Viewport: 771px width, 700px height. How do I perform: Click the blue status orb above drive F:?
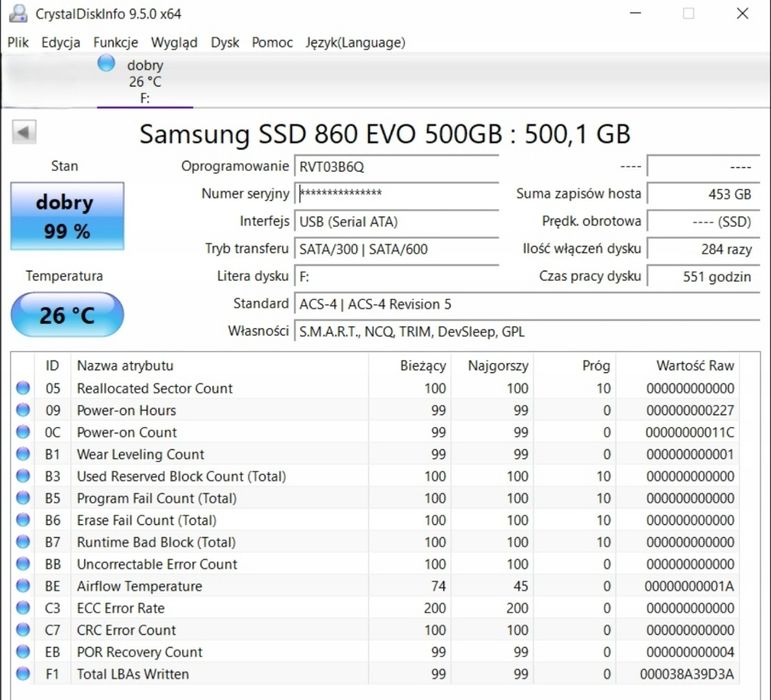point(106,63)
